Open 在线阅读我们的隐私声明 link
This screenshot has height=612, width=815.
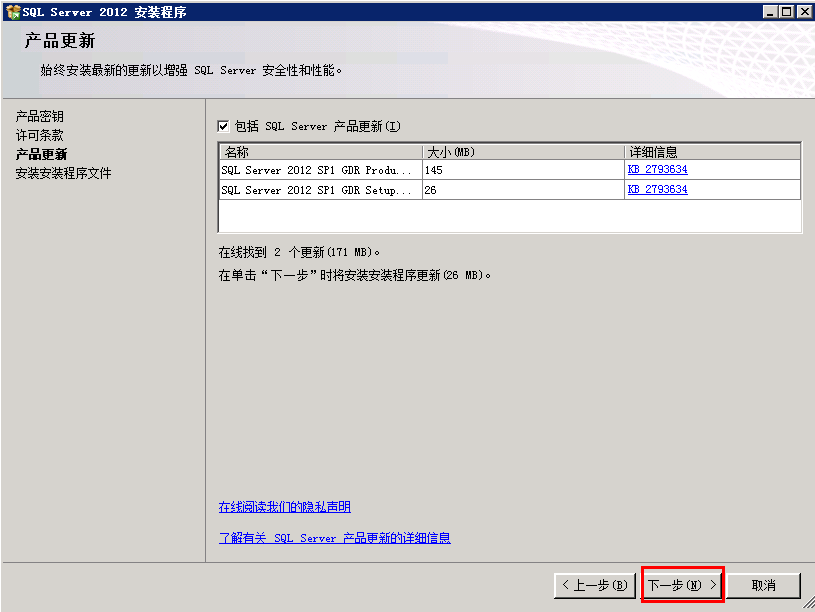(x=284, y=506)
